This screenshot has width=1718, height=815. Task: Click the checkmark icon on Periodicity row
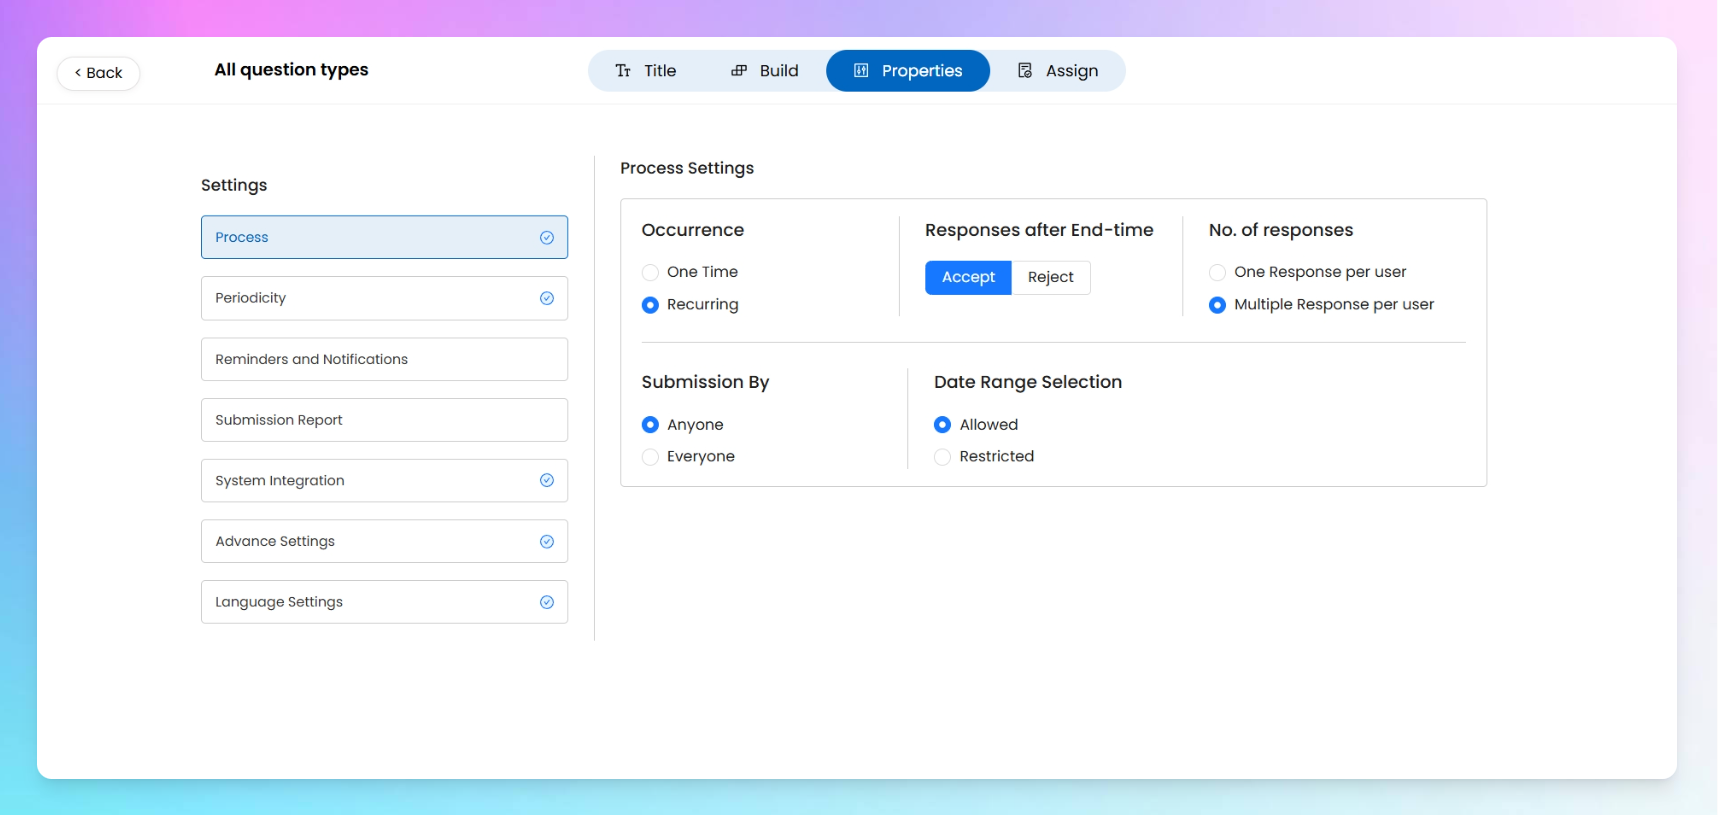pos(547,298)
